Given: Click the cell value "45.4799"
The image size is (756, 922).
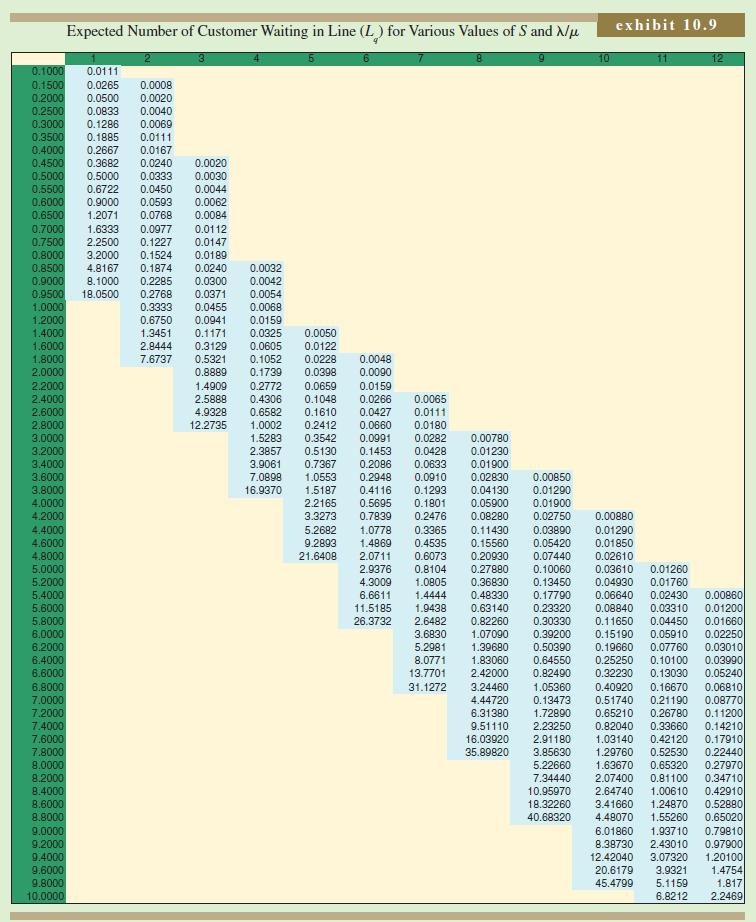Looking at the screenshot, I should click(x=614, y=883).
